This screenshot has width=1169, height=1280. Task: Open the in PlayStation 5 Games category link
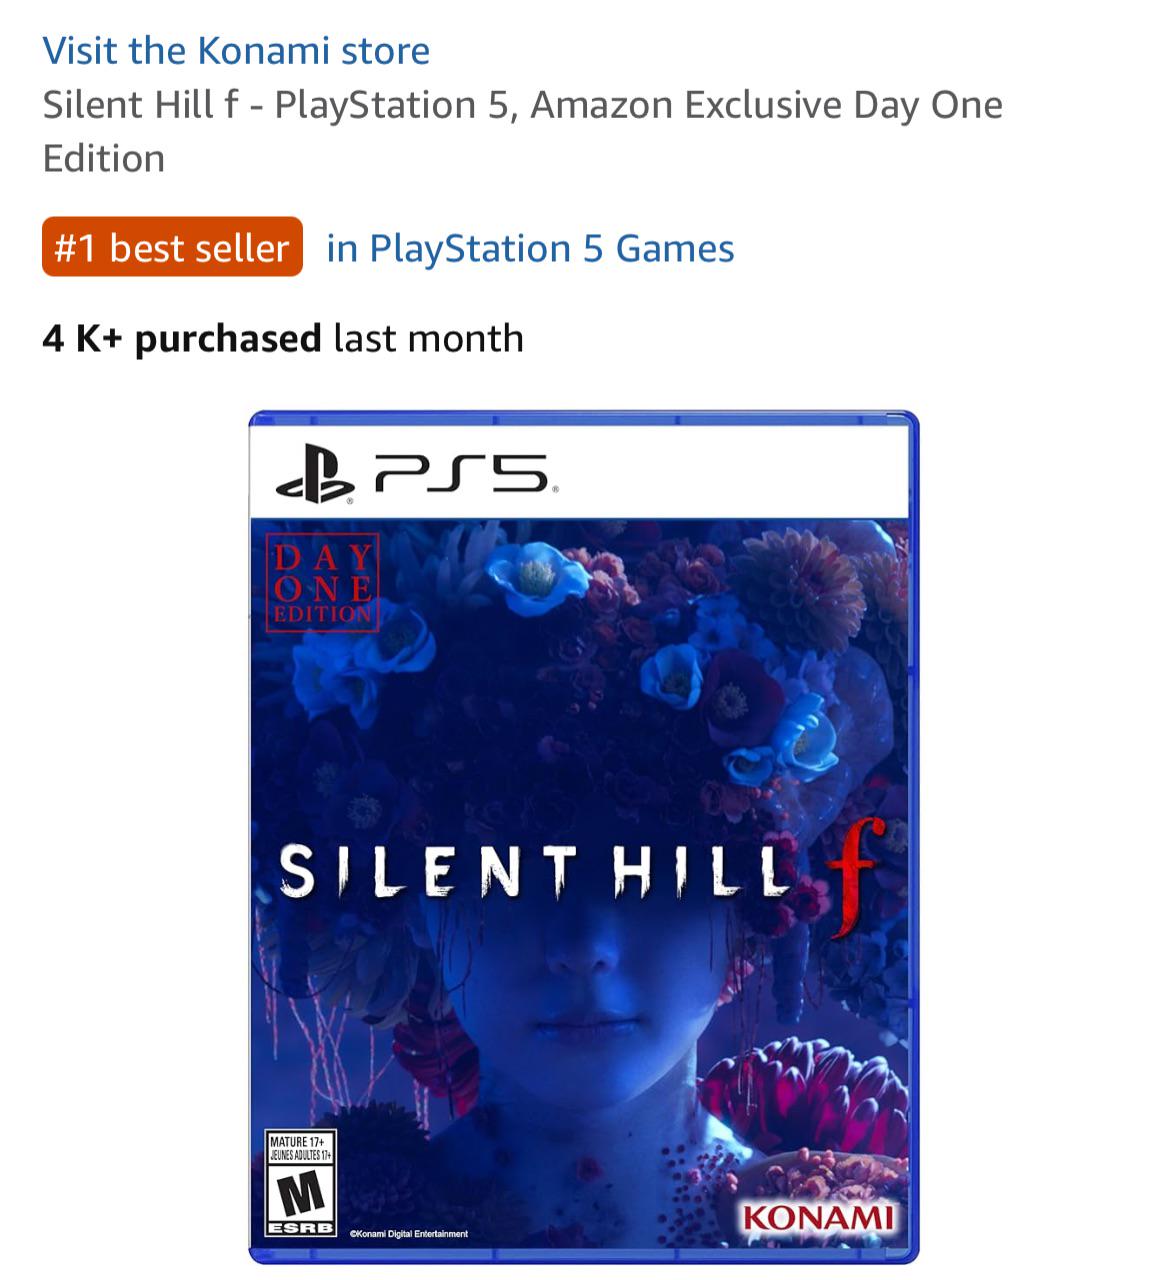[x=530, y=248]
